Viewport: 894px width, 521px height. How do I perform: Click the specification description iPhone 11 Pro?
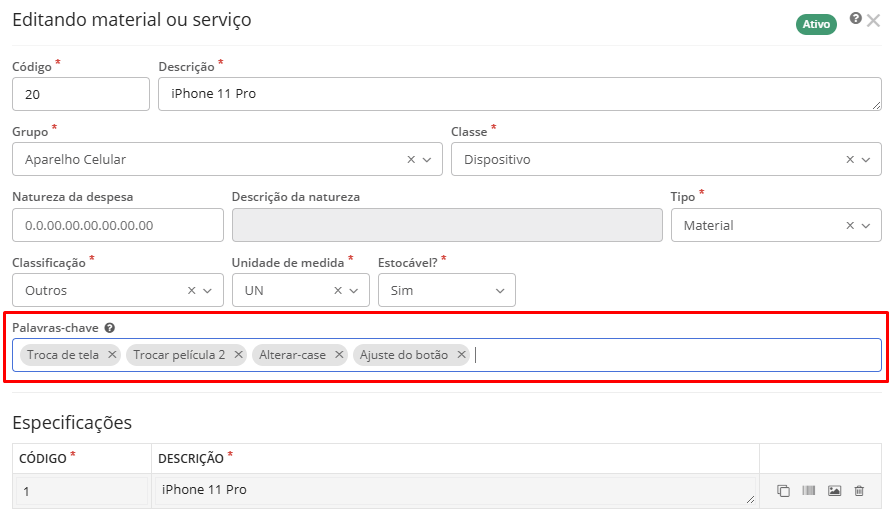[456, 491]
